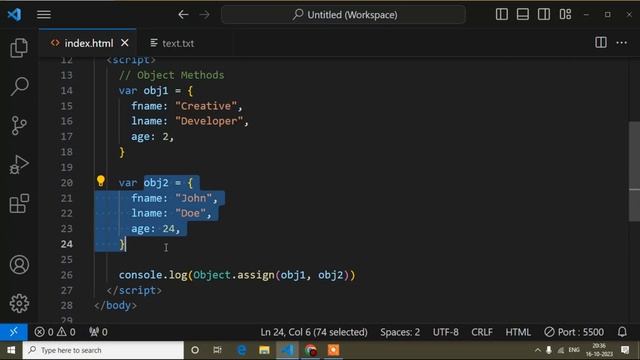This screenshot has width=640, height=360.
Task: Click the "Developer" string on line 16
Action: tap(209, 121)
